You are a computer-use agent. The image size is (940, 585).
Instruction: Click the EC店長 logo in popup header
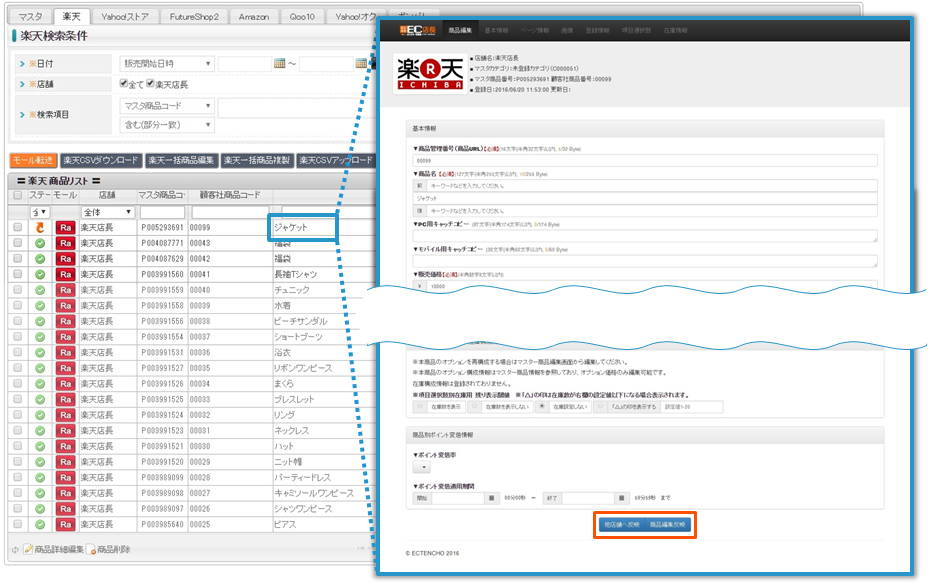[418, 30]
